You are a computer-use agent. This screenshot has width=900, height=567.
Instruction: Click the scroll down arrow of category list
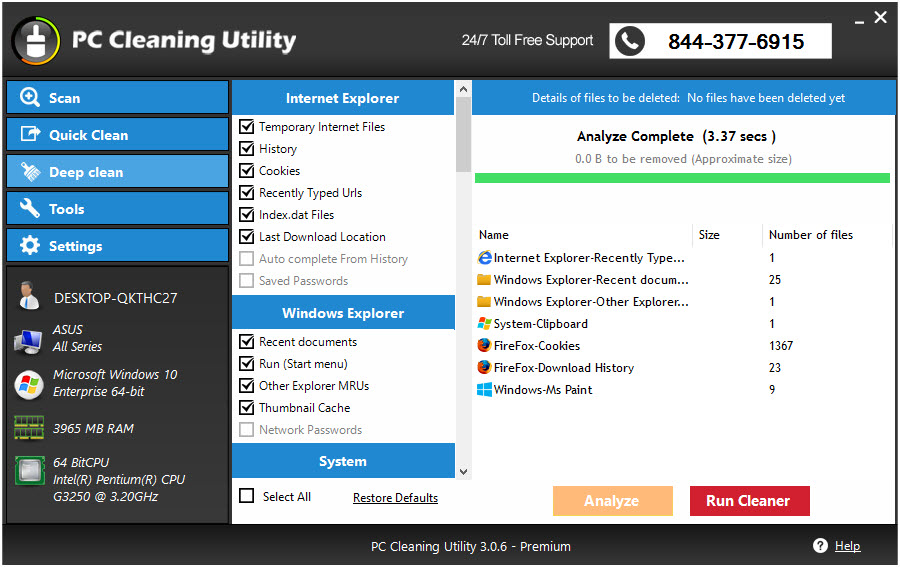[463, 472]
